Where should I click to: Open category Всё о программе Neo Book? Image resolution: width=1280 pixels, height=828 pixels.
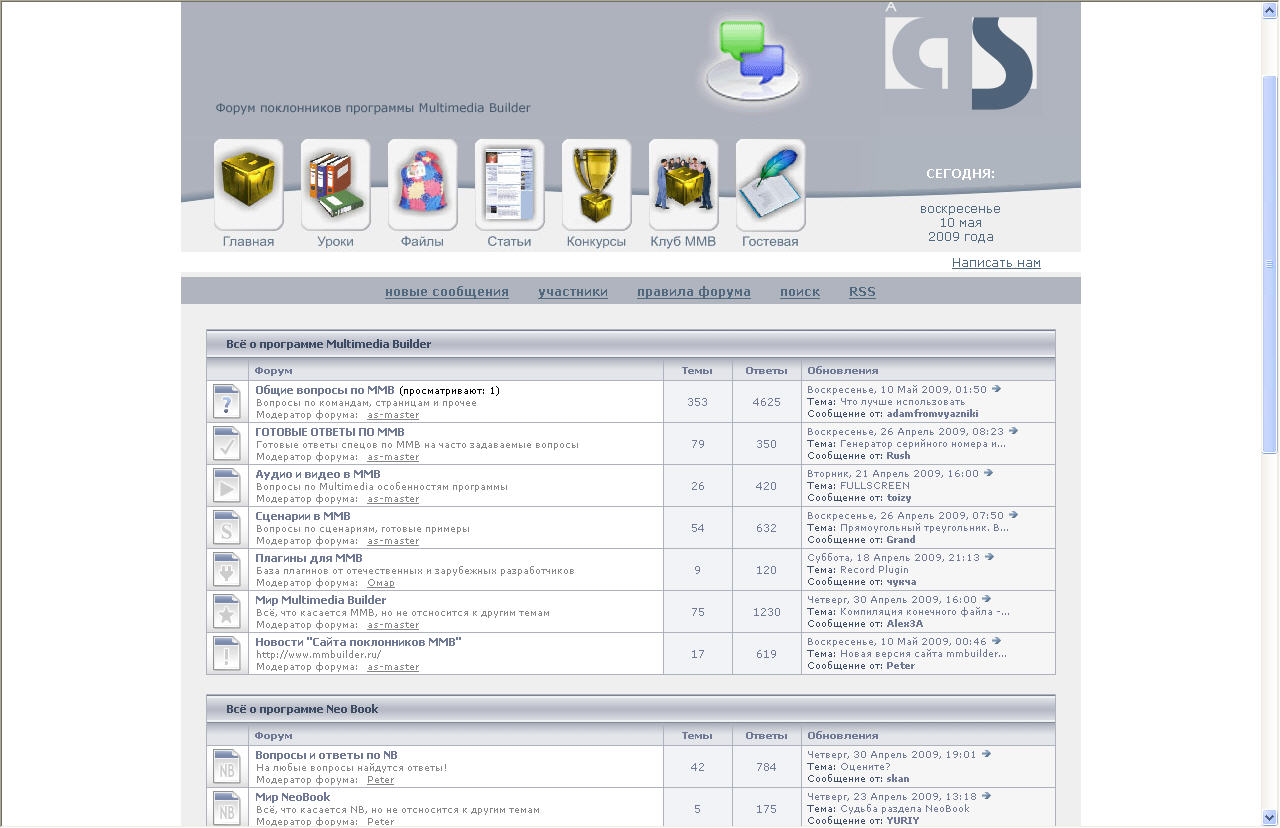coord(302,709)
